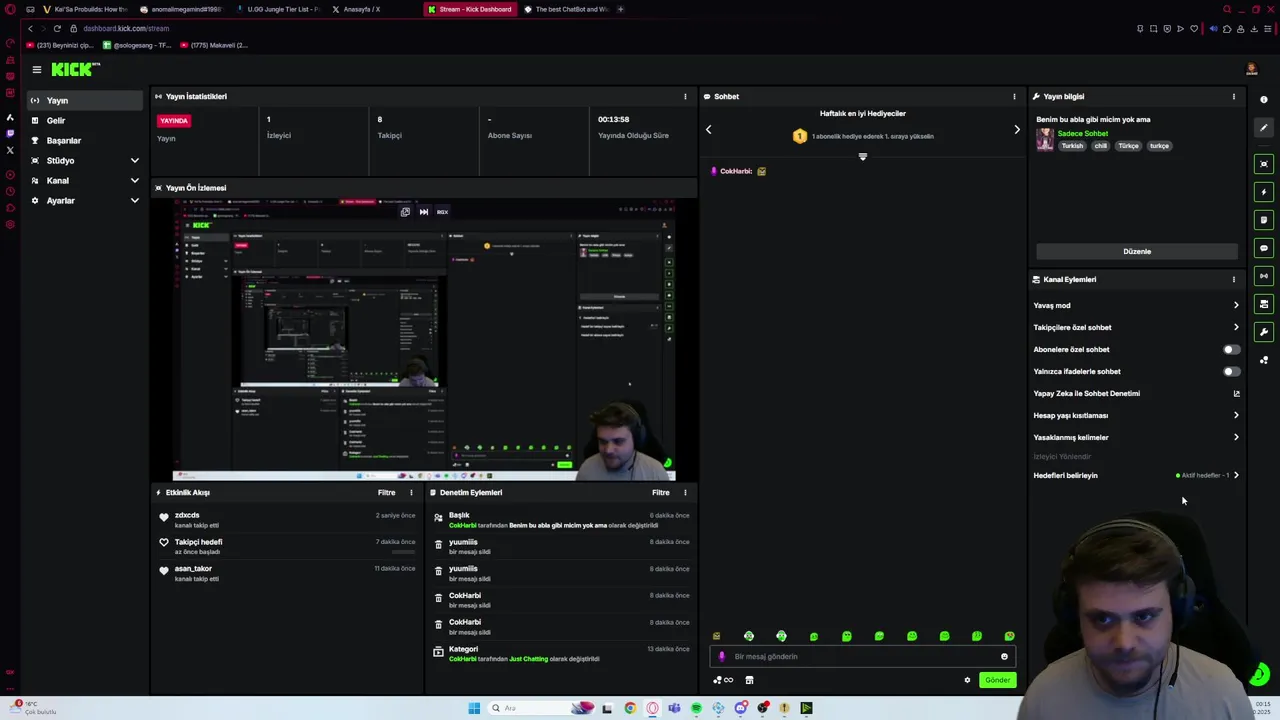The height and width of the screenshot is (720, 1280).
Task: Click the pencil edit icon in right rail
Action: pos(1264,128)
